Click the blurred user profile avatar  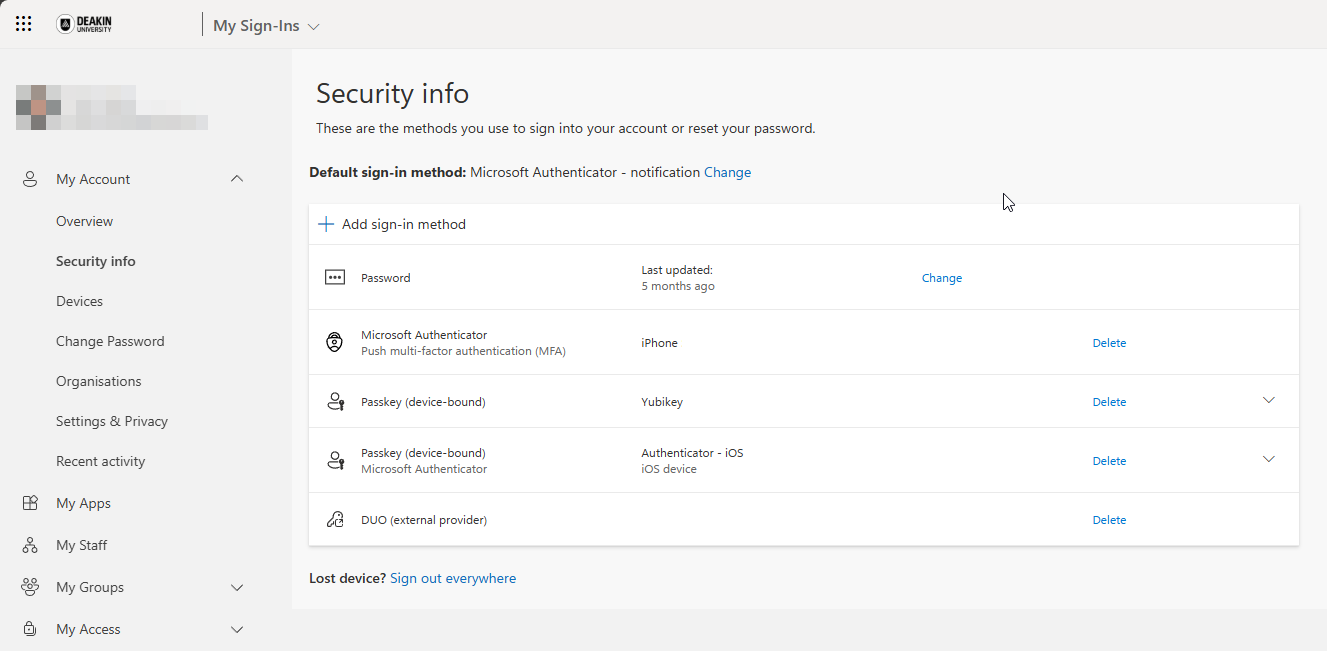tap(38, 108)
